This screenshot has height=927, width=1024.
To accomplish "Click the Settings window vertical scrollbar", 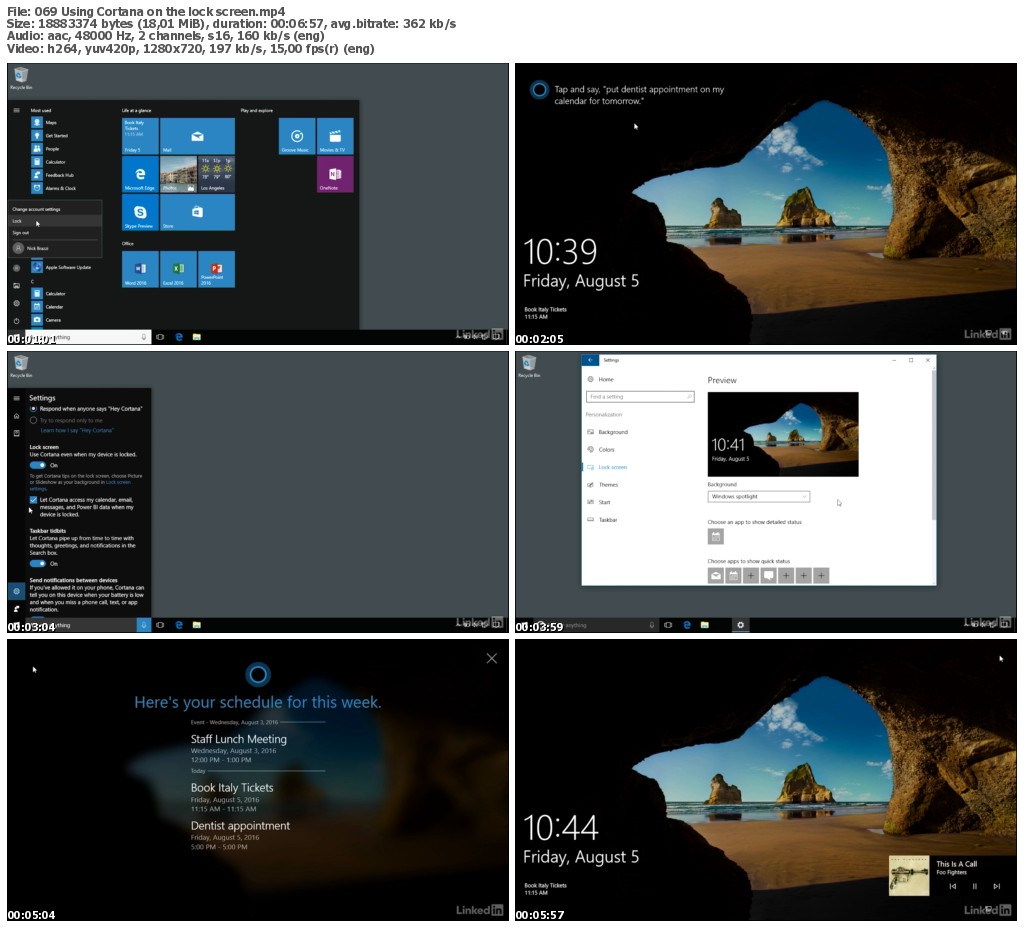I will pos(934,444).
